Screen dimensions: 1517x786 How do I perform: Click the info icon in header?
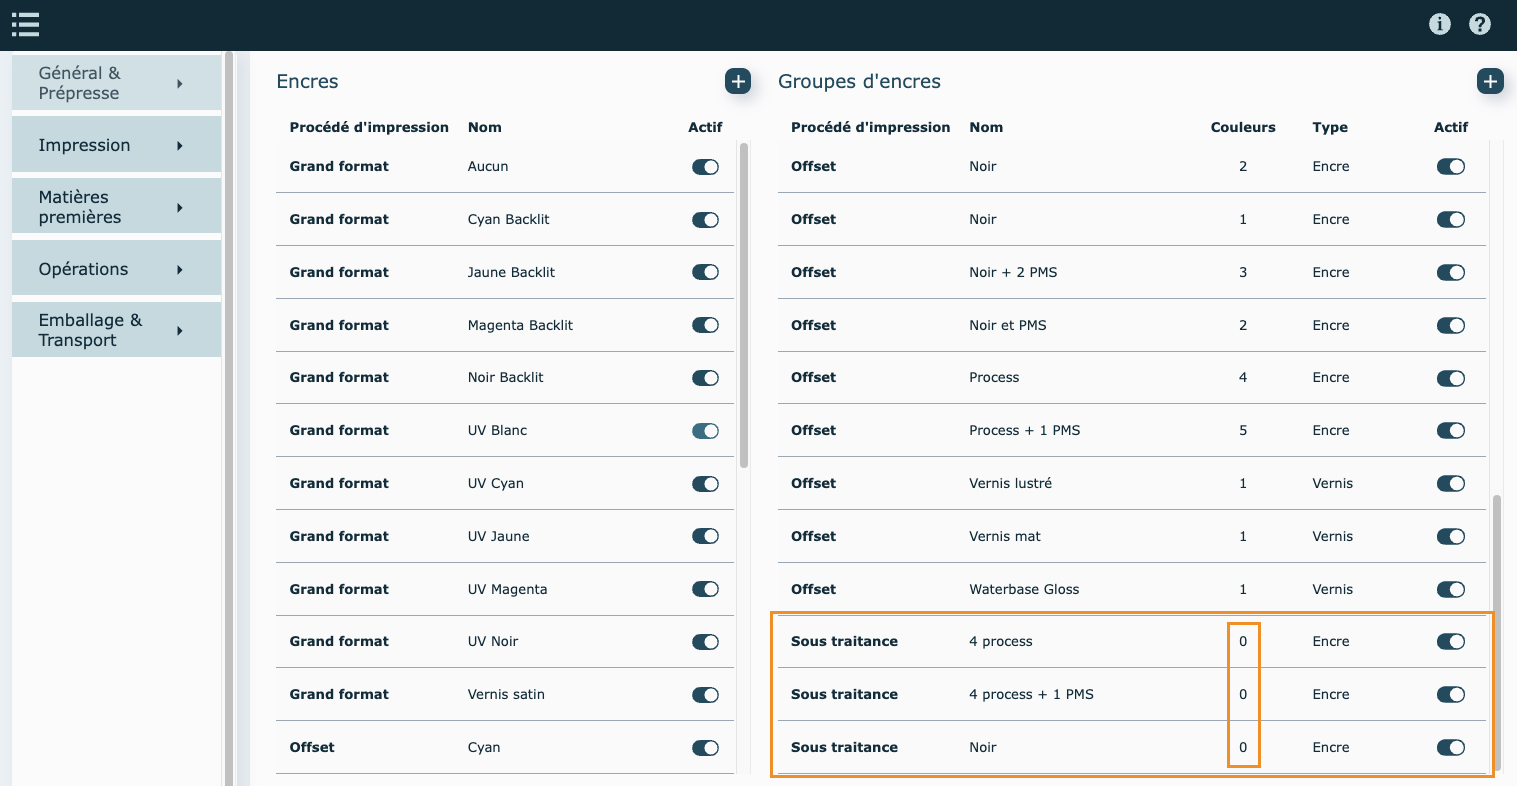(x=1439, y=24)
